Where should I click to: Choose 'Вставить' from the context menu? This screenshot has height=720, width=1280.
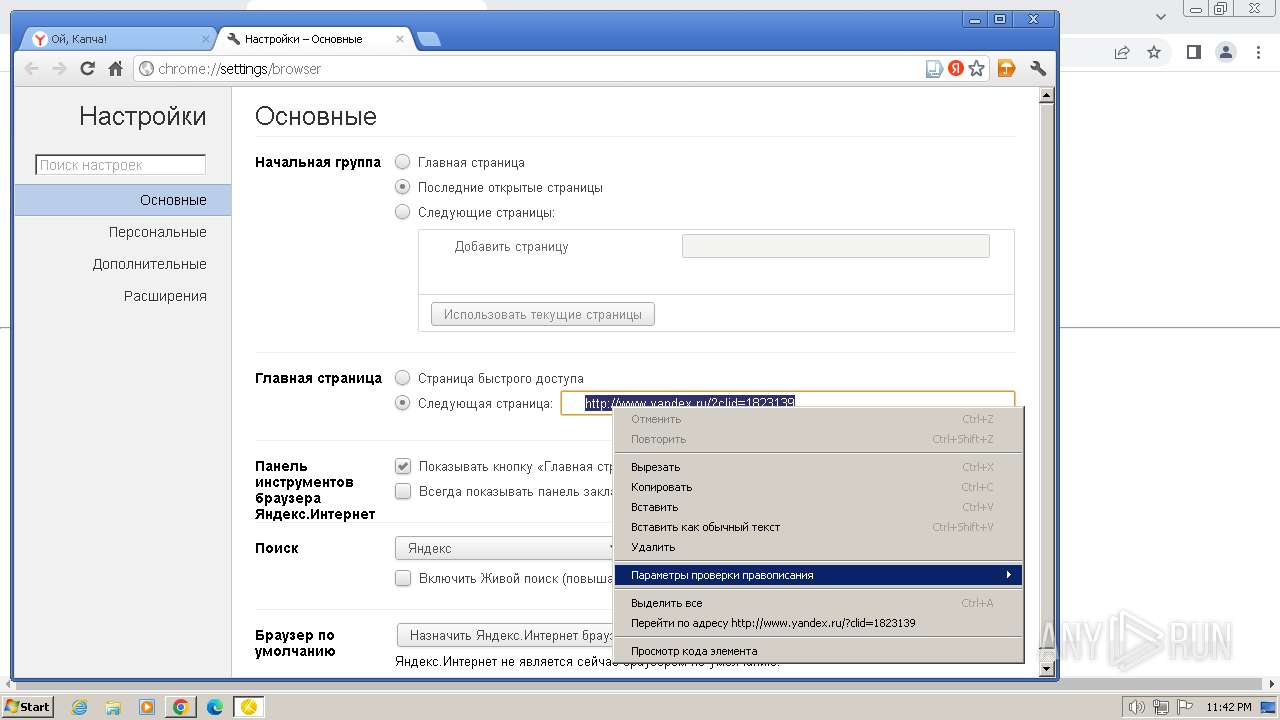[818, 507]
